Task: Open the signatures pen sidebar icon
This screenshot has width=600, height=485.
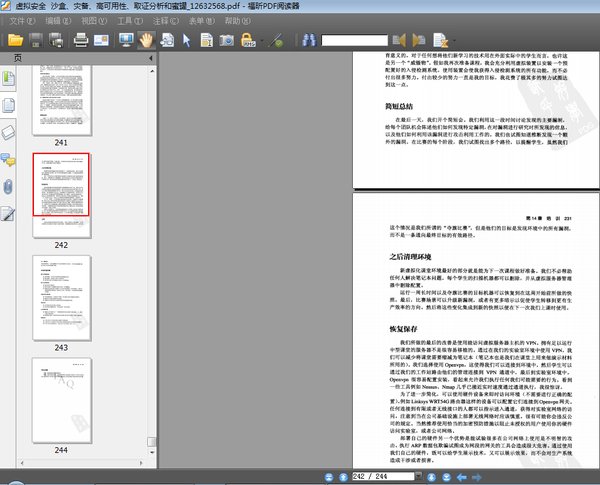Action: click(8, 214)
